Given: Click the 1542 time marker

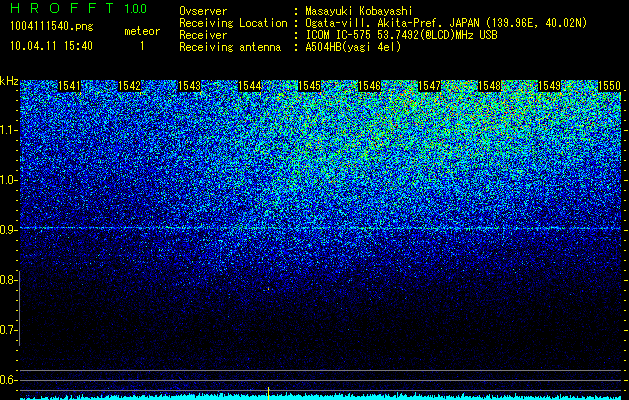Looking at the screenshot, I should click(x=130, y=86).
